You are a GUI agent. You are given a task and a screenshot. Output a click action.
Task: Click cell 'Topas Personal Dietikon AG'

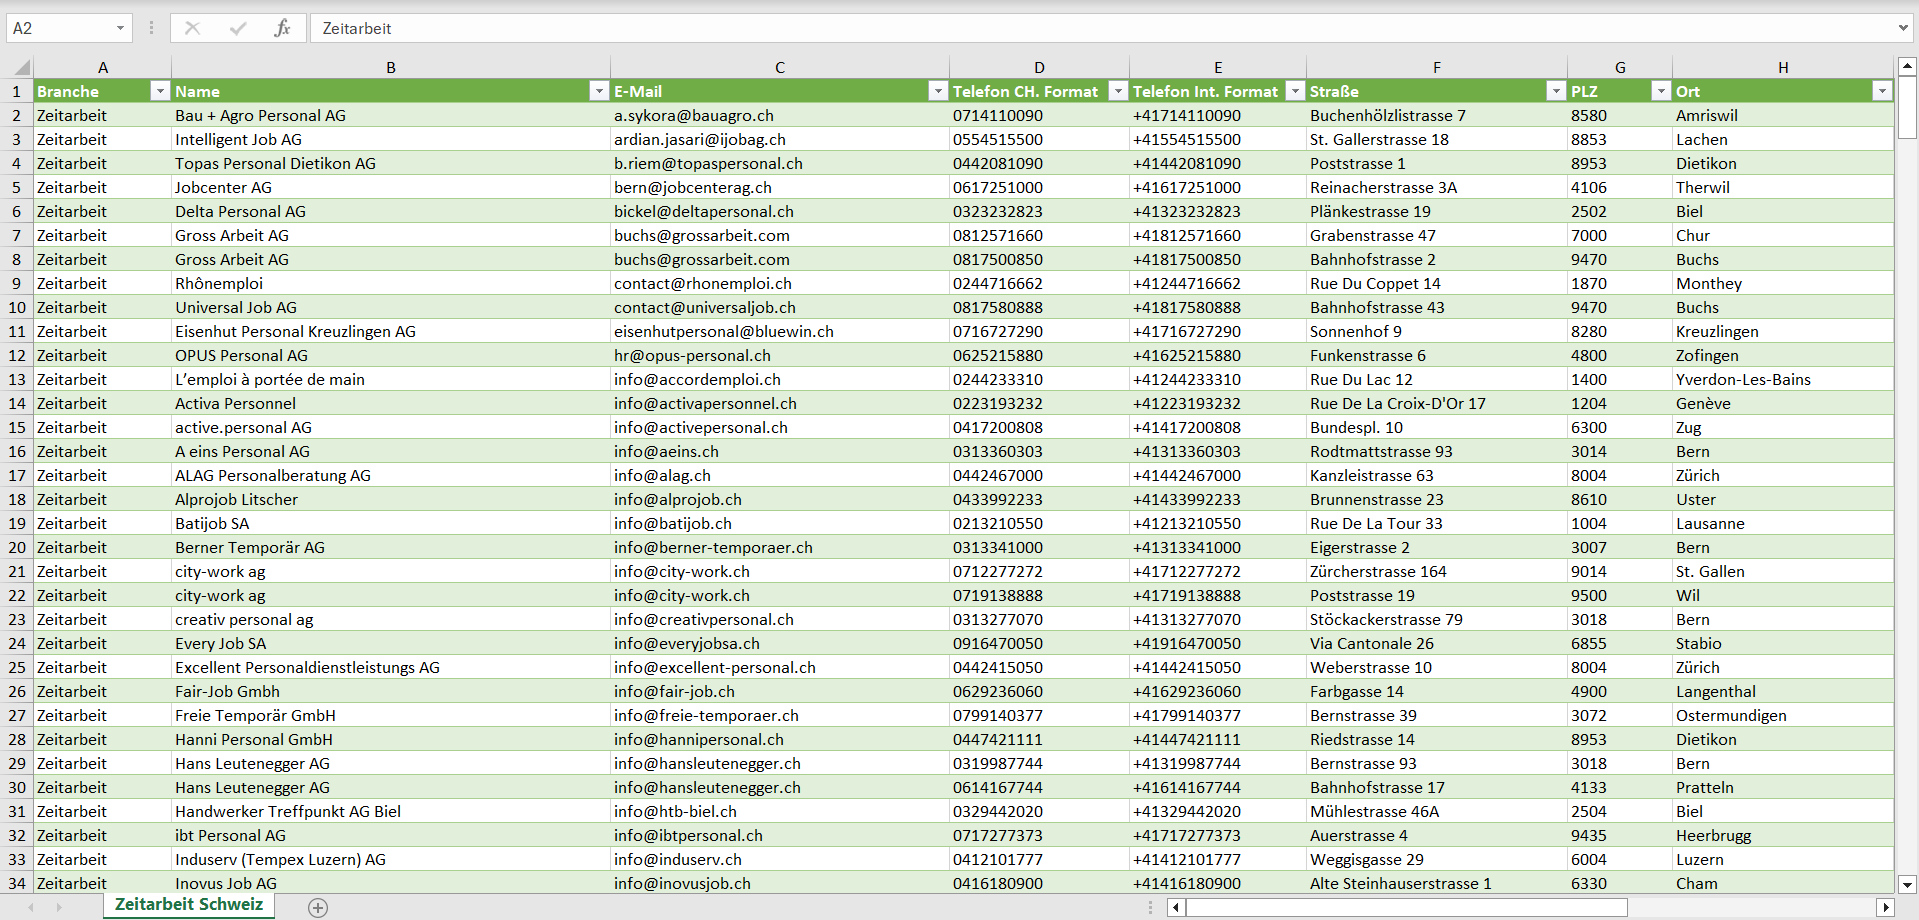point(391,163)
